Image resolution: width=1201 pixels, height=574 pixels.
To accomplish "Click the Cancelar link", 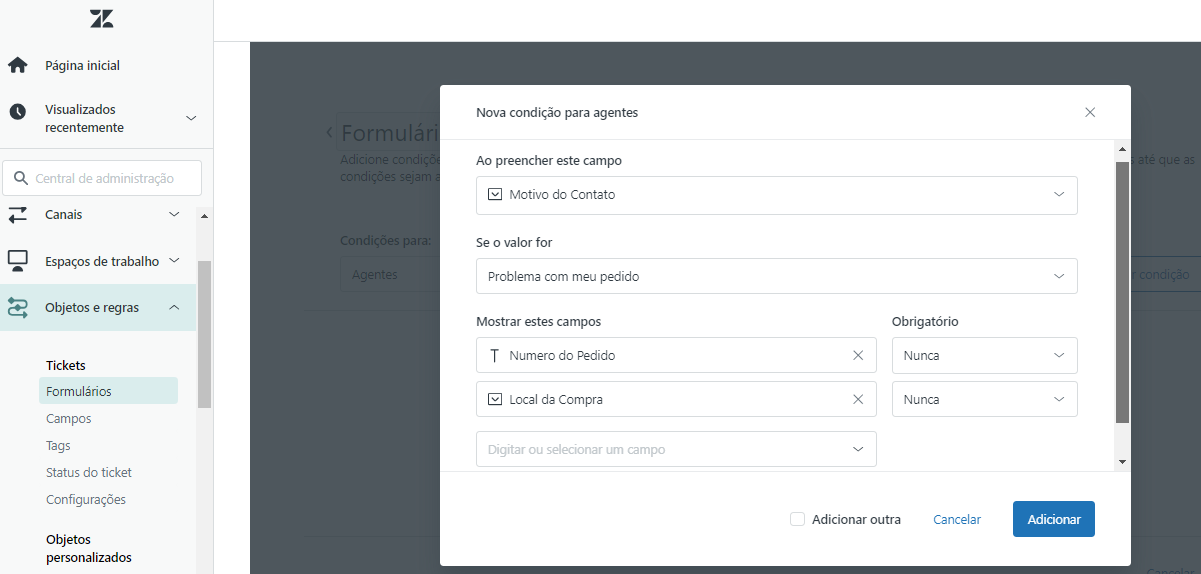I will 957,519.
